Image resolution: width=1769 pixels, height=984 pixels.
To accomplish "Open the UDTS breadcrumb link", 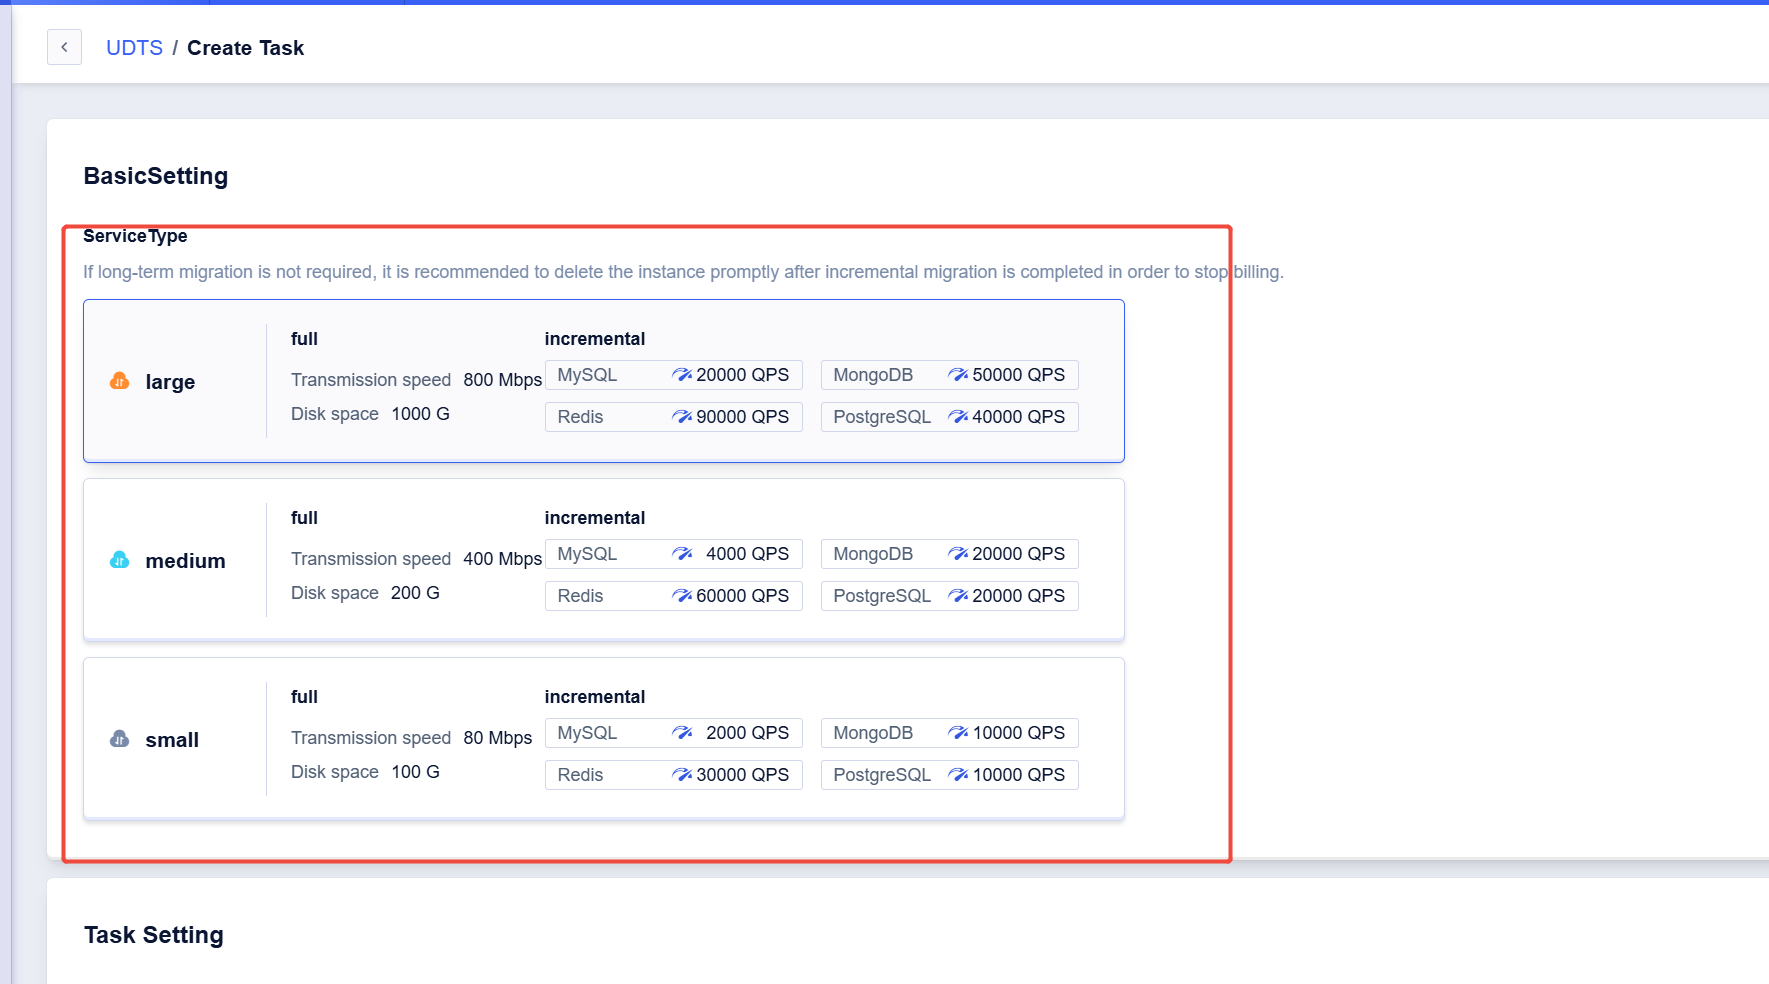I will (x=134, y=48).
